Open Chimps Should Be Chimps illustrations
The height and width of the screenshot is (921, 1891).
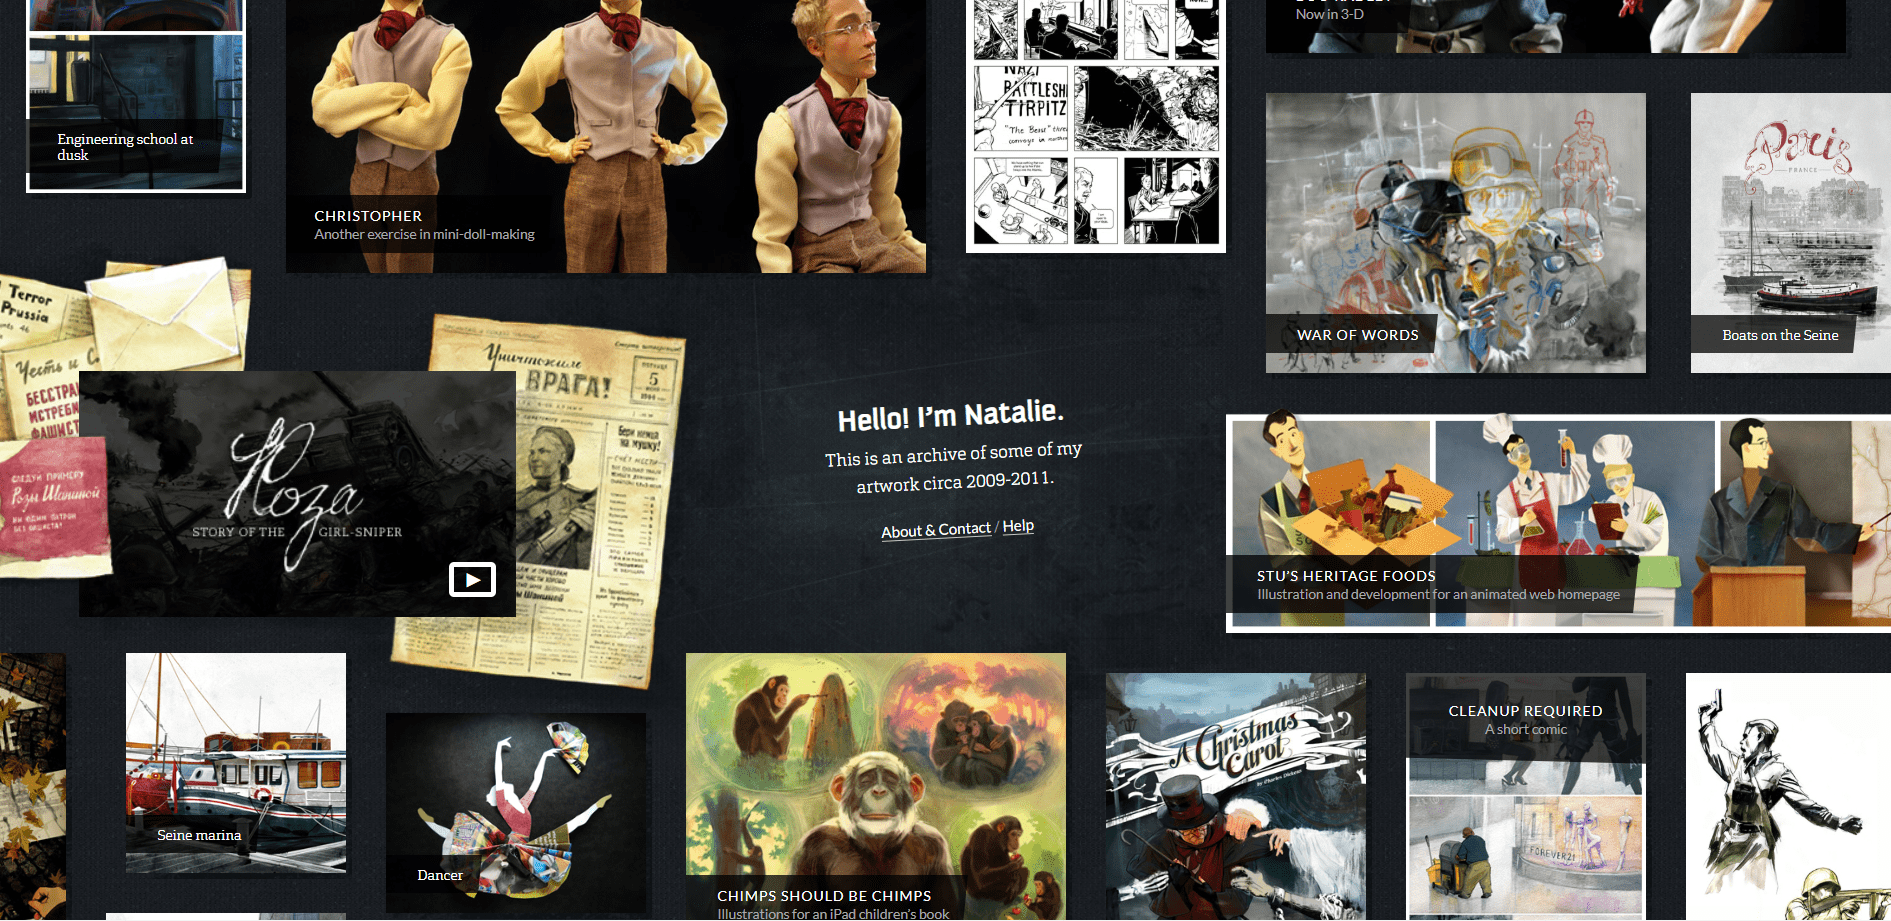coord(875,785)
